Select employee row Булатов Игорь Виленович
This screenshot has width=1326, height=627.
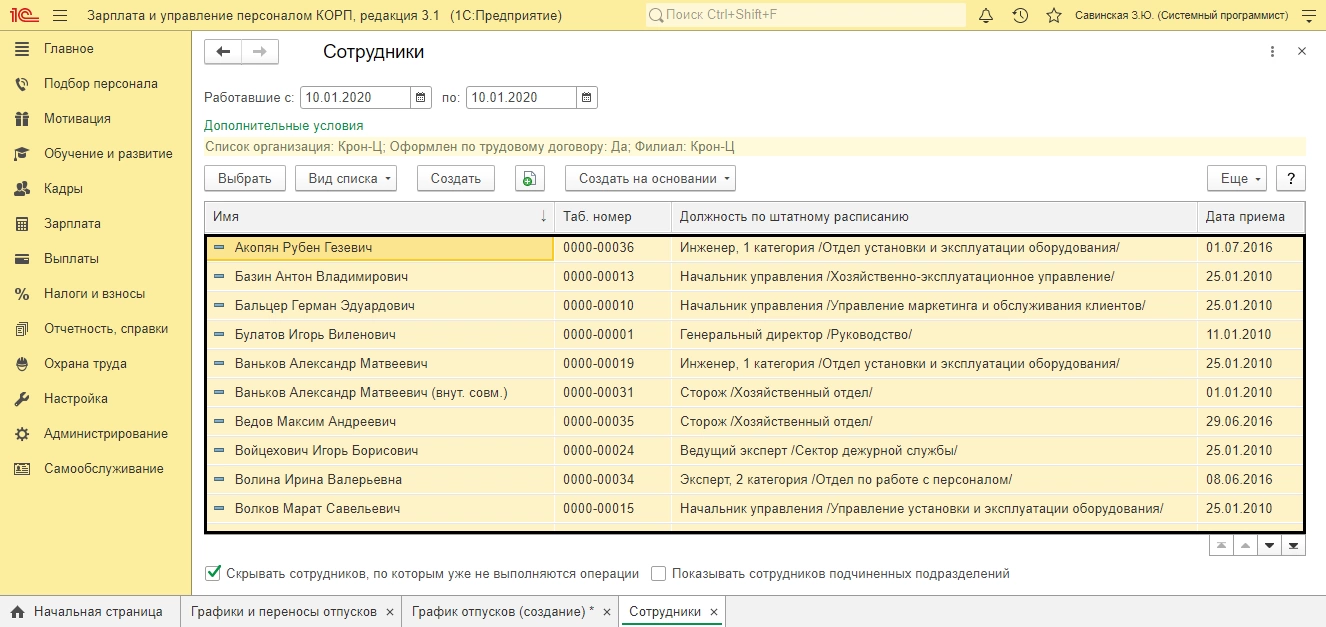pyautogui.click(x=315, y=334)
